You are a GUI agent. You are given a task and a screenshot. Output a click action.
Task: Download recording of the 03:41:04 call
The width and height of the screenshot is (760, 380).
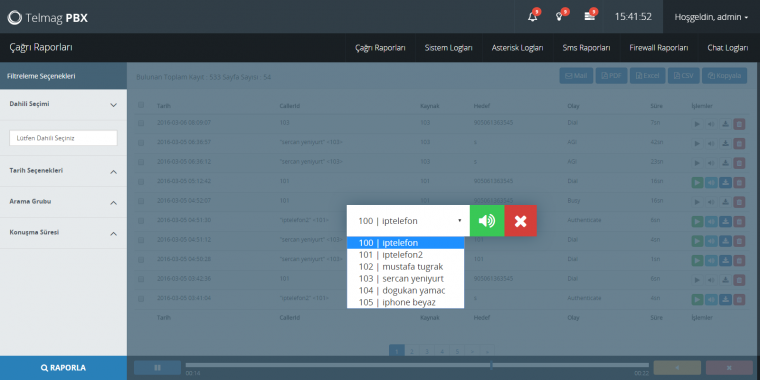pos(725,300)
